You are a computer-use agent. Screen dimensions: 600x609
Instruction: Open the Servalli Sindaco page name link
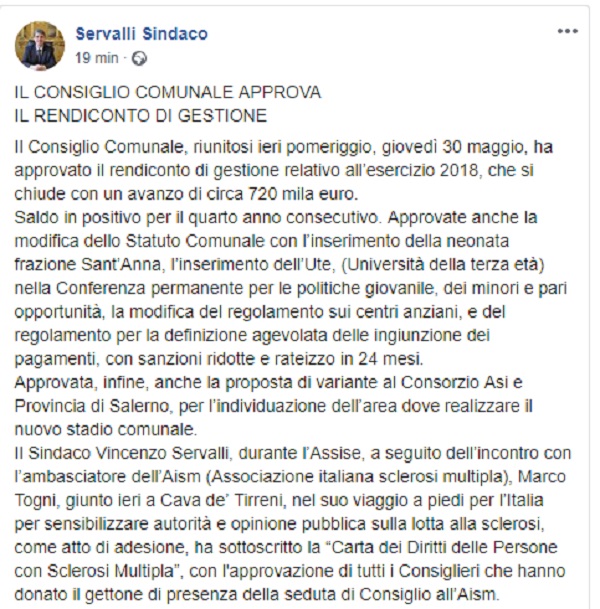click(142, 34)
